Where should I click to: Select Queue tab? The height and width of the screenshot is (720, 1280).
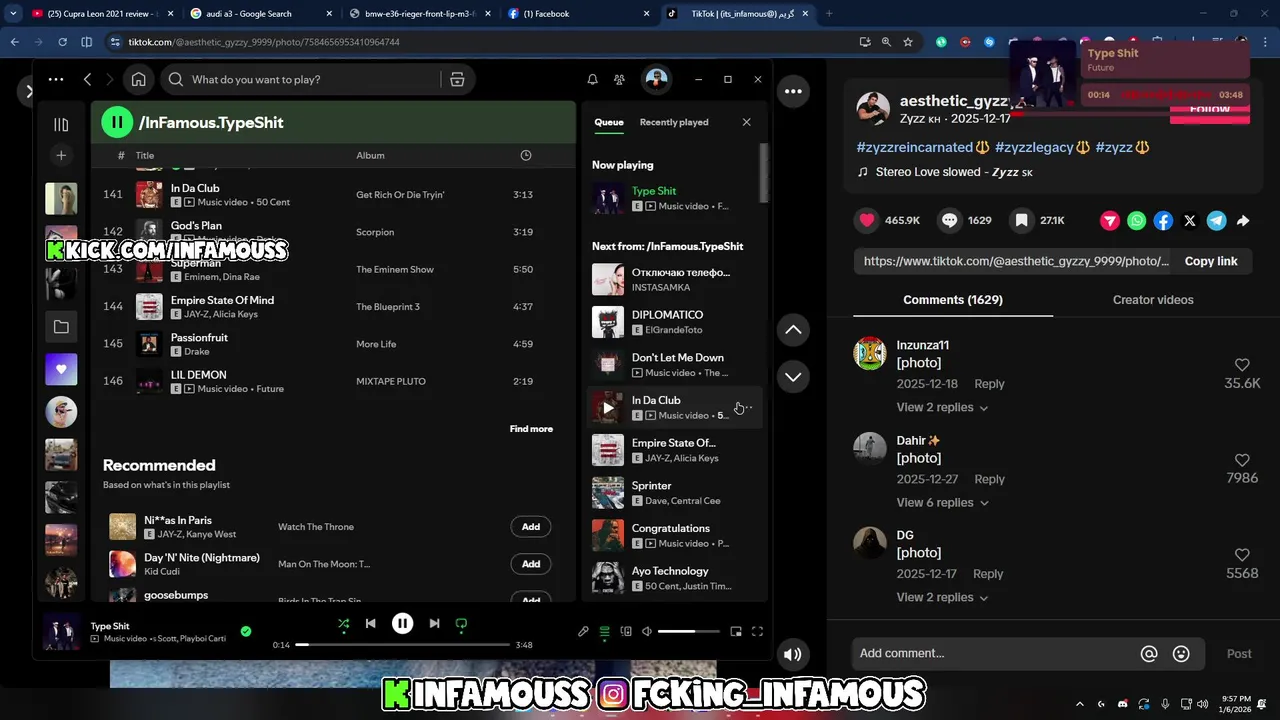pyautogui.click(x=609, y=122)
